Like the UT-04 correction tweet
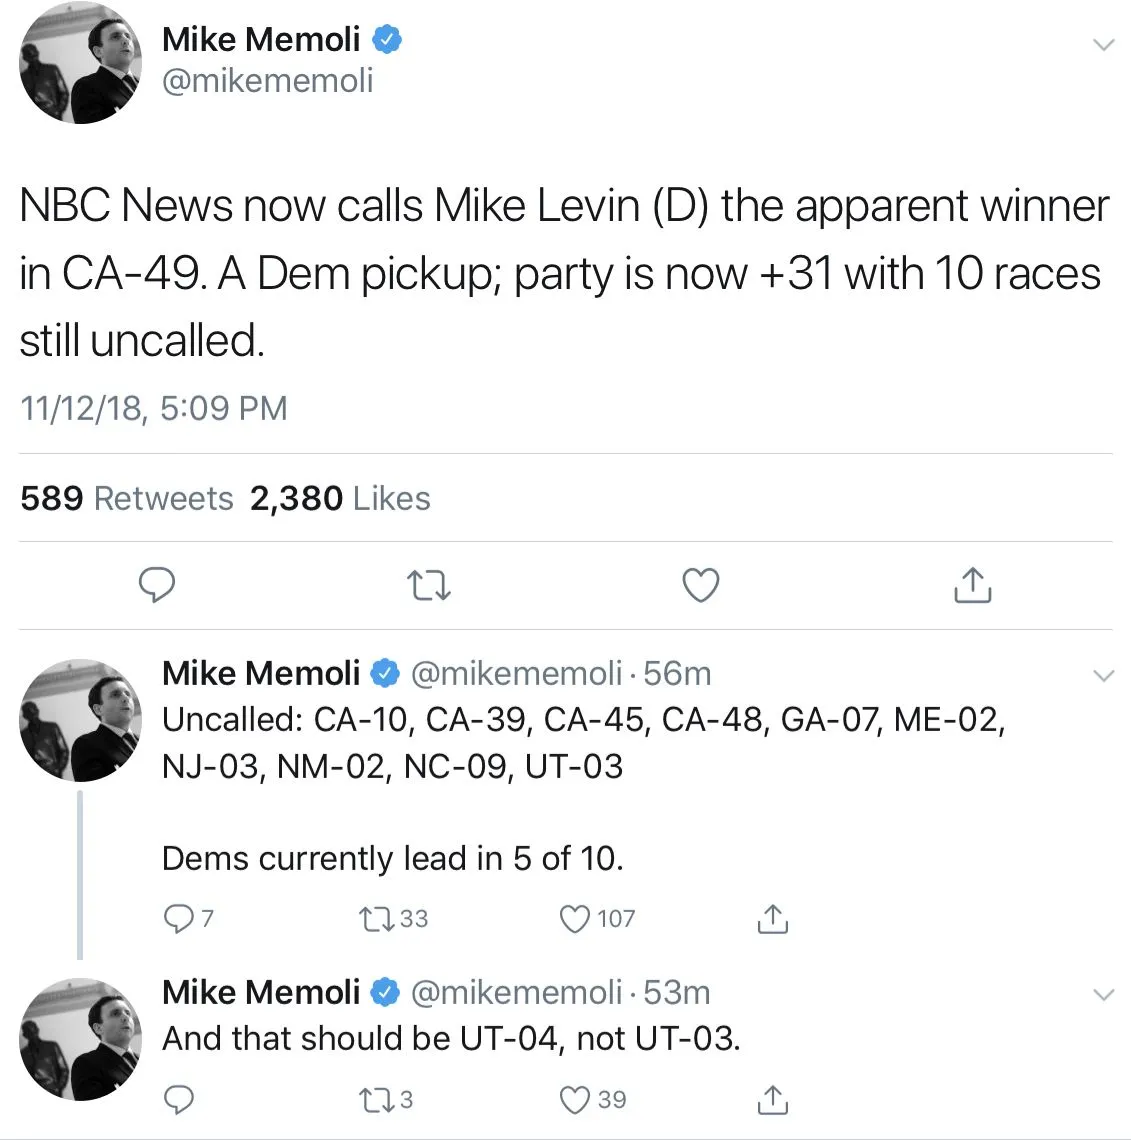This screenshot has width=1131, height=1140. [575, 1100]
